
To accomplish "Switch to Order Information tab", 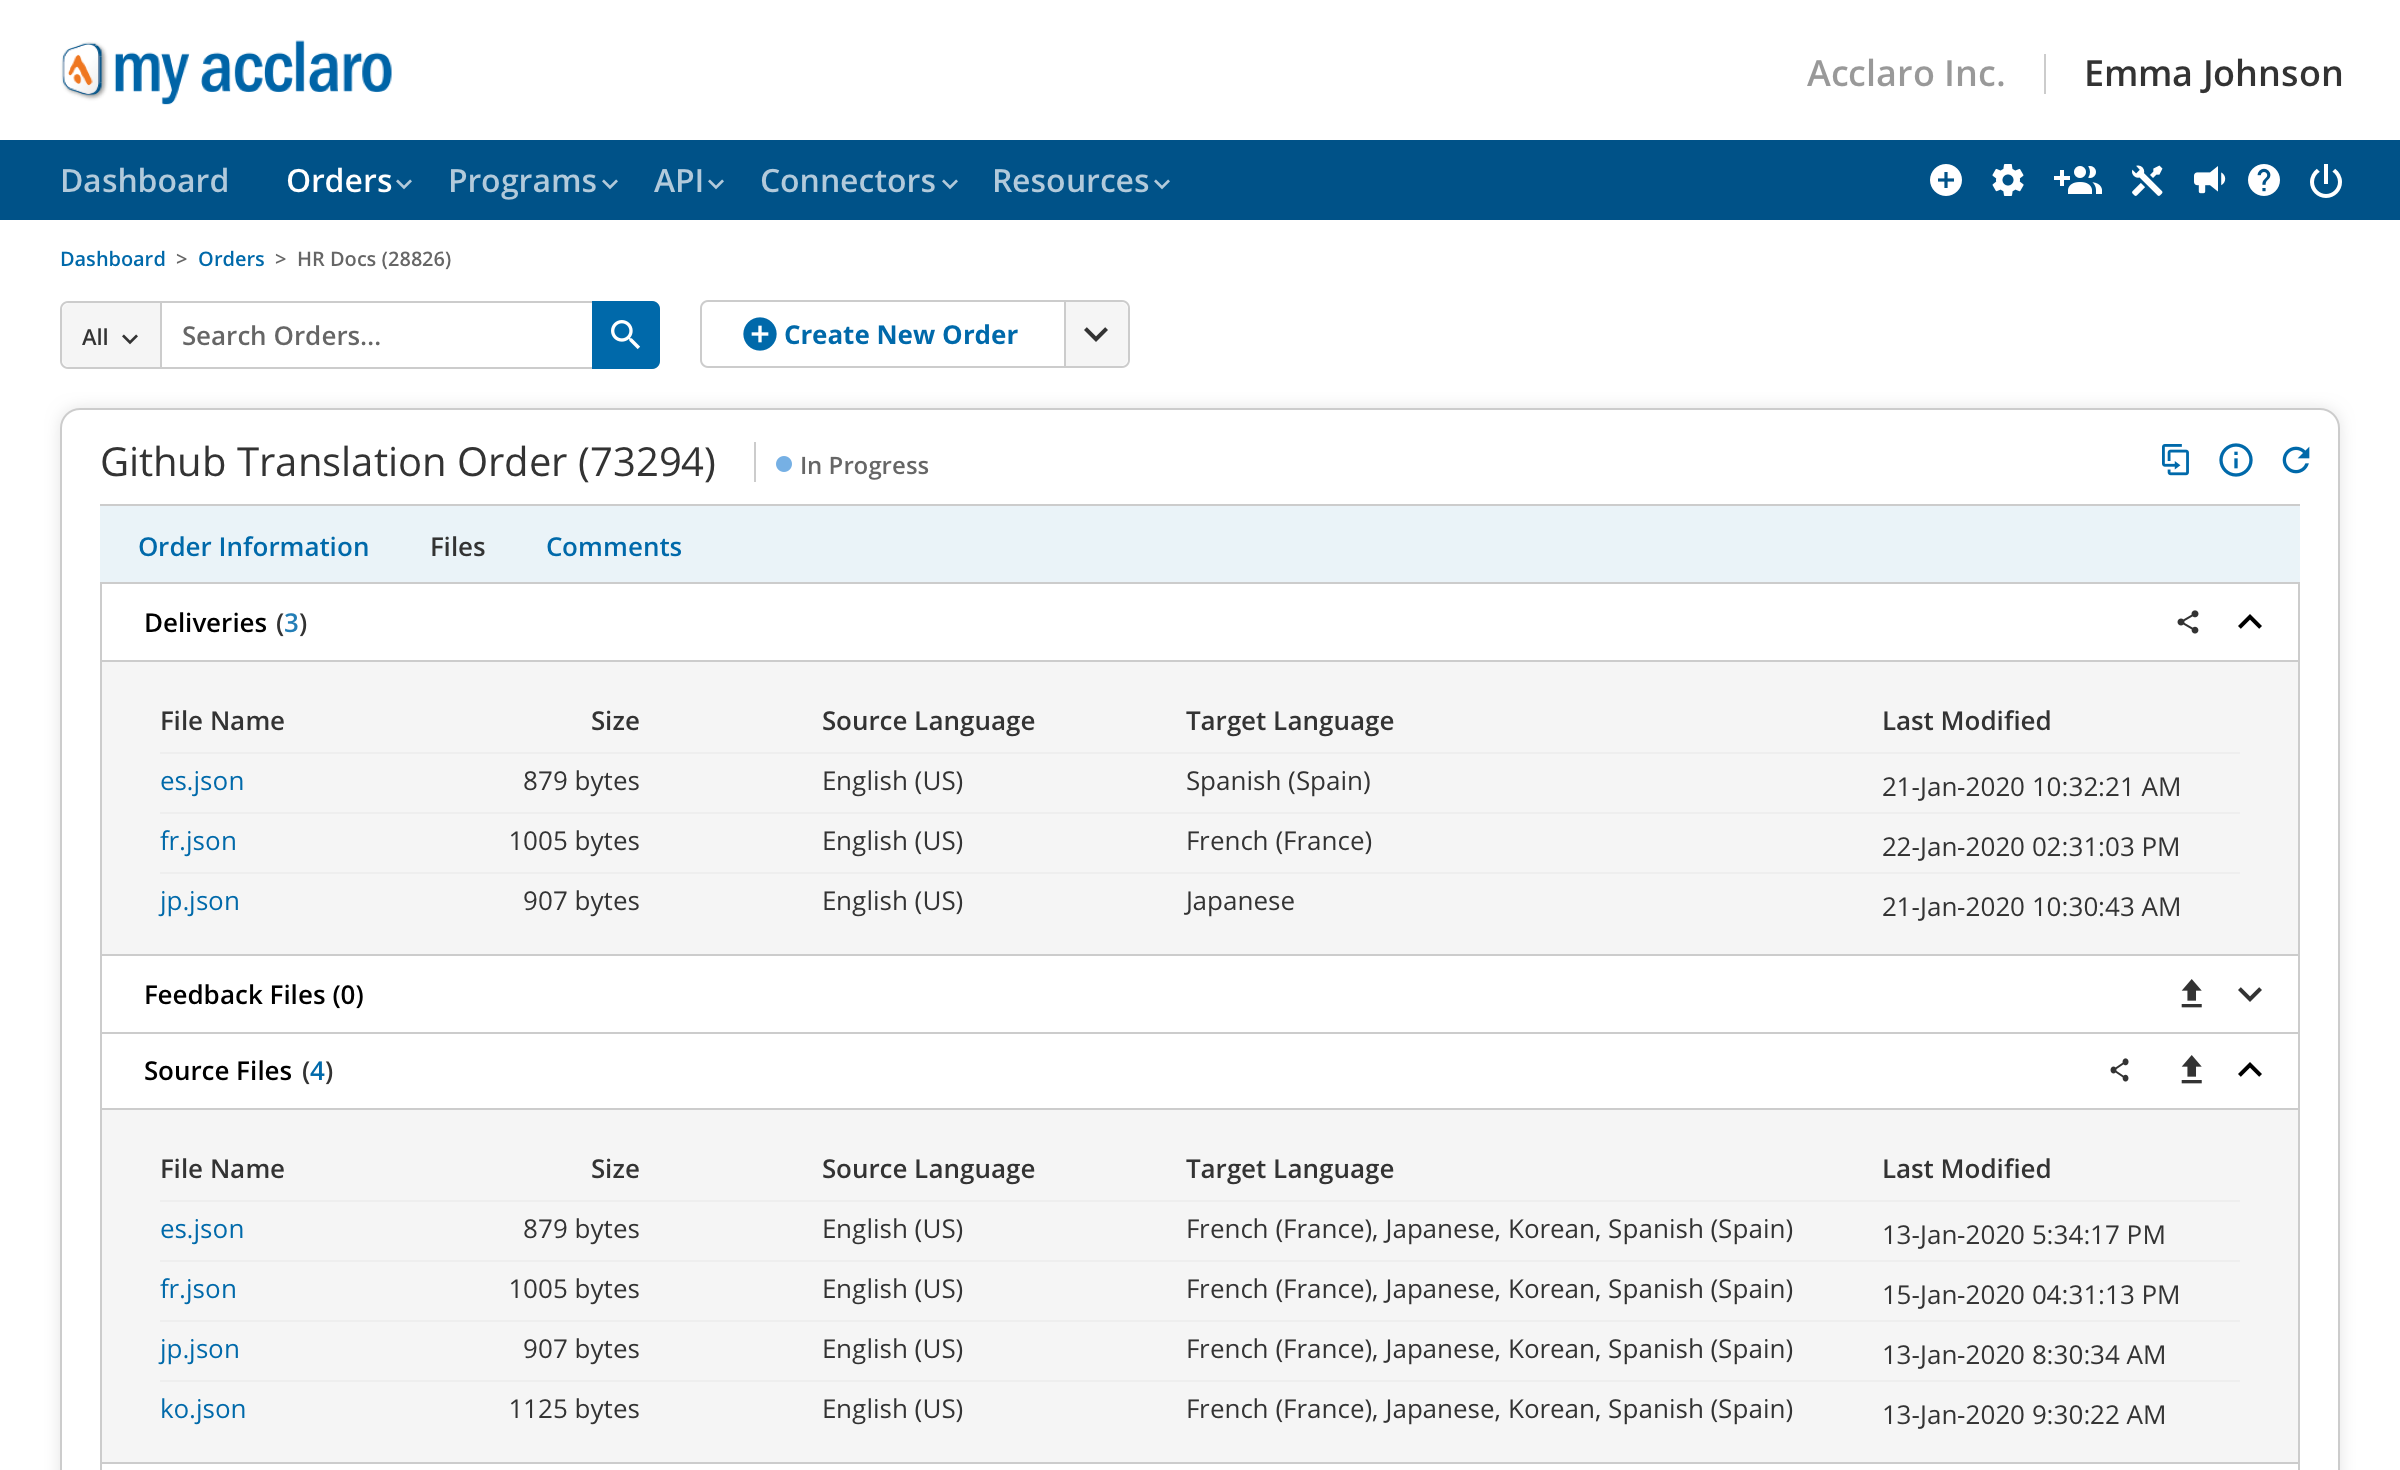I will pos(253,547).
